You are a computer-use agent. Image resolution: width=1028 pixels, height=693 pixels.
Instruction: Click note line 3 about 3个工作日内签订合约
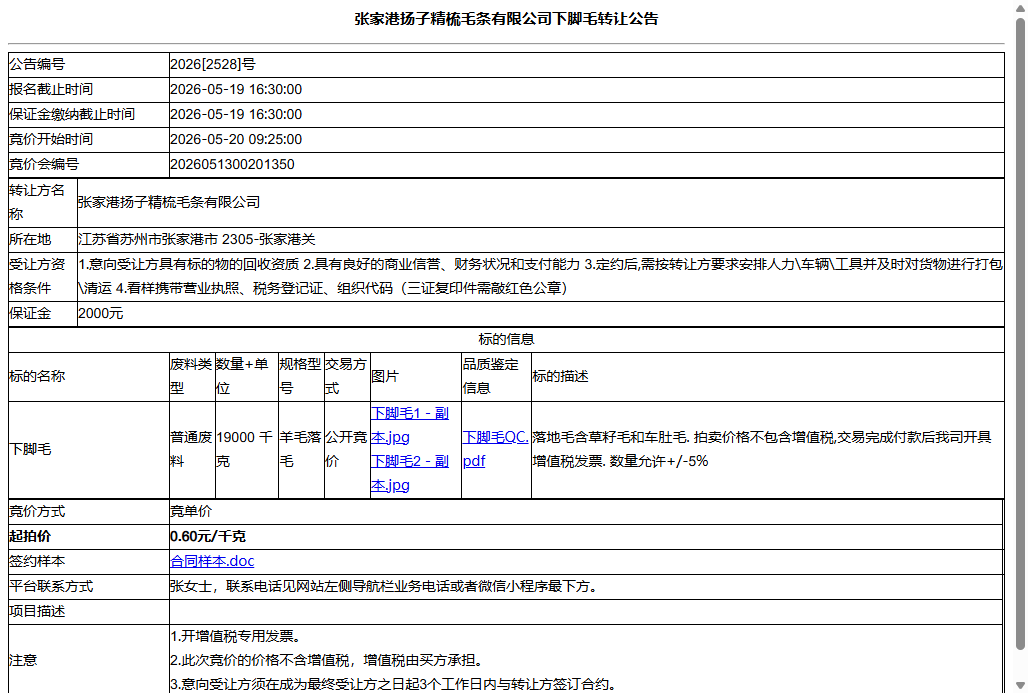(x=394, y=684)
